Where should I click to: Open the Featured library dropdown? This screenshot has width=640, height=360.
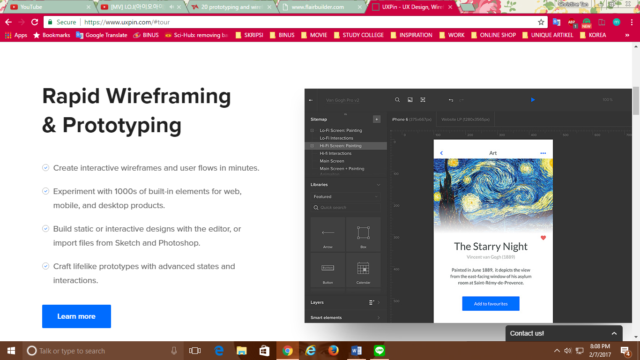coord(345,197)
